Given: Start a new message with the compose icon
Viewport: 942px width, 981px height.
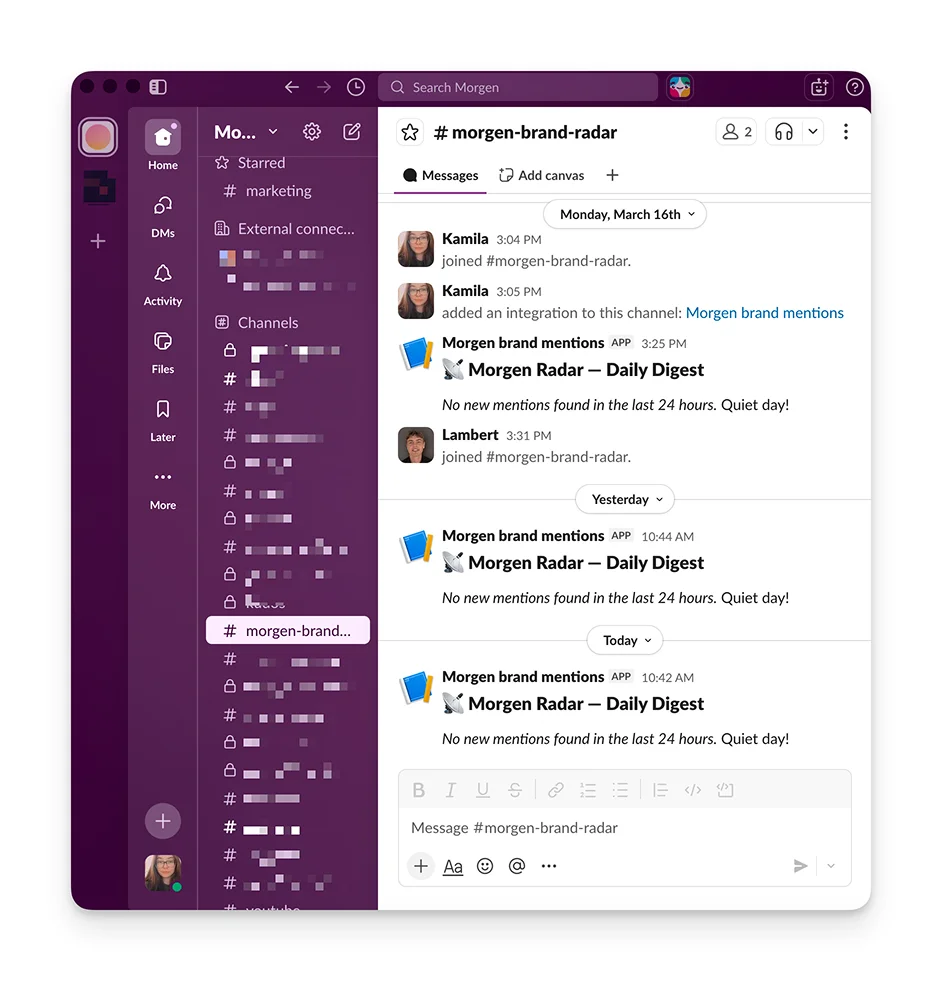Looking at the screenshot, I should pyautogui.click(x=351, y=131).
